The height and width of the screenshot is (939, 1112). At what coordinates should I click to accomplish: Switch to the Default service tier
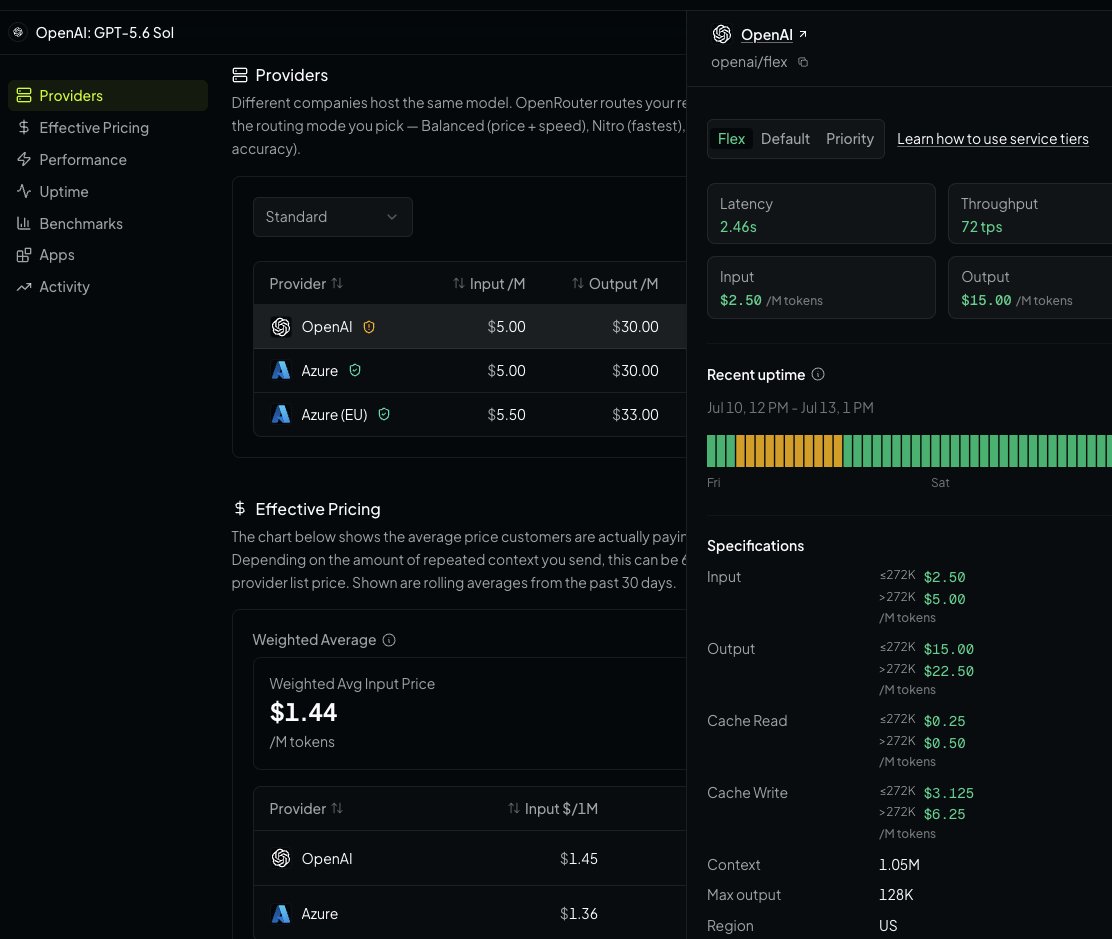click(785, 139)
